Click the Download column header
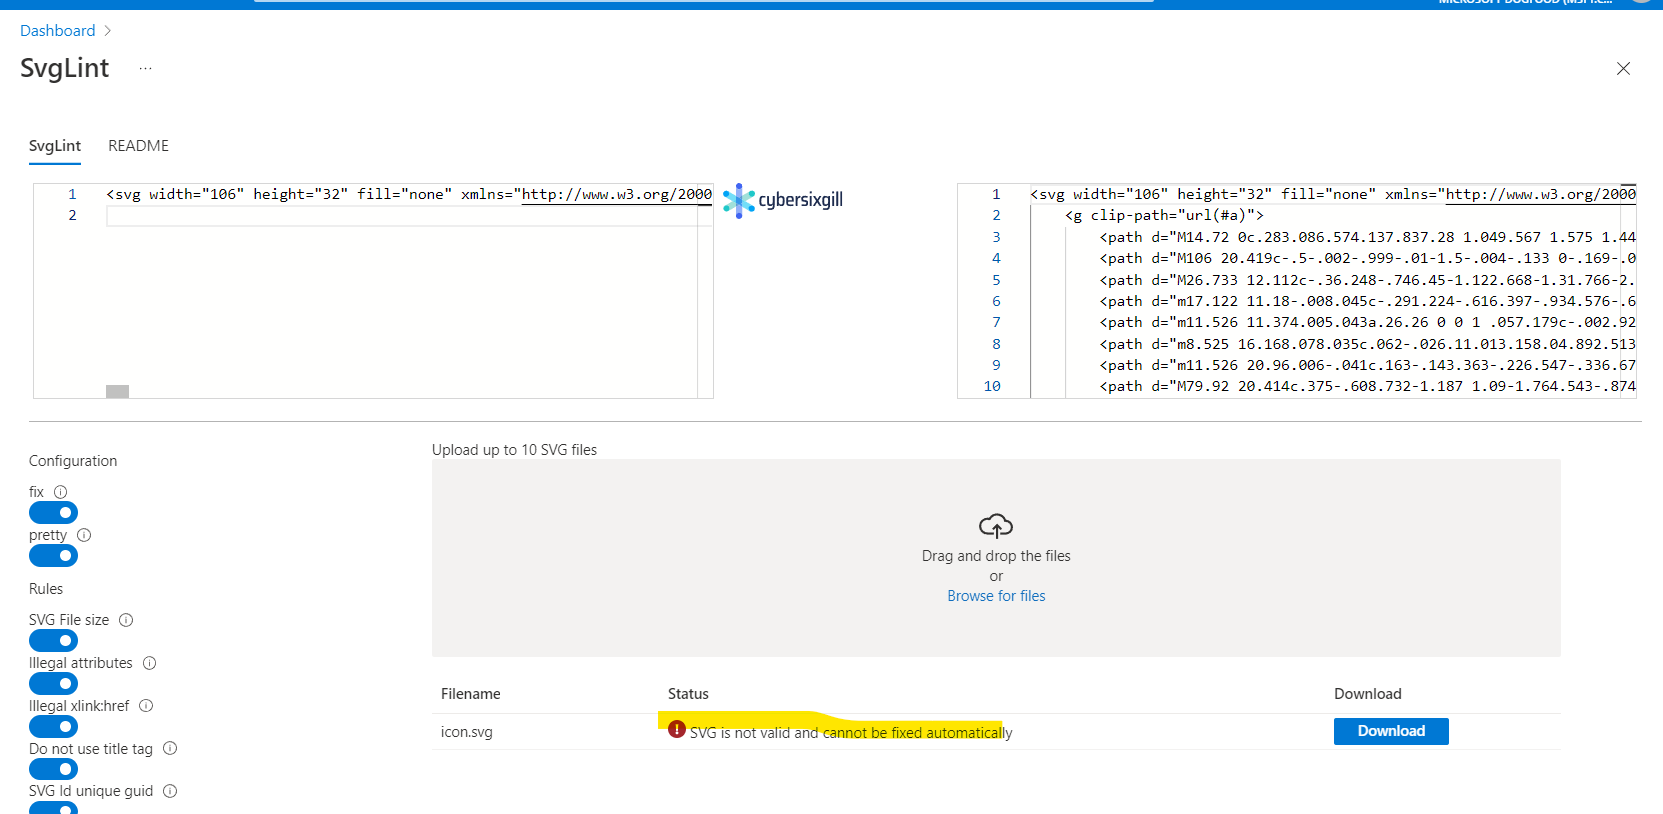Viewport: 1663px width, 814px height. [1368, 694]
